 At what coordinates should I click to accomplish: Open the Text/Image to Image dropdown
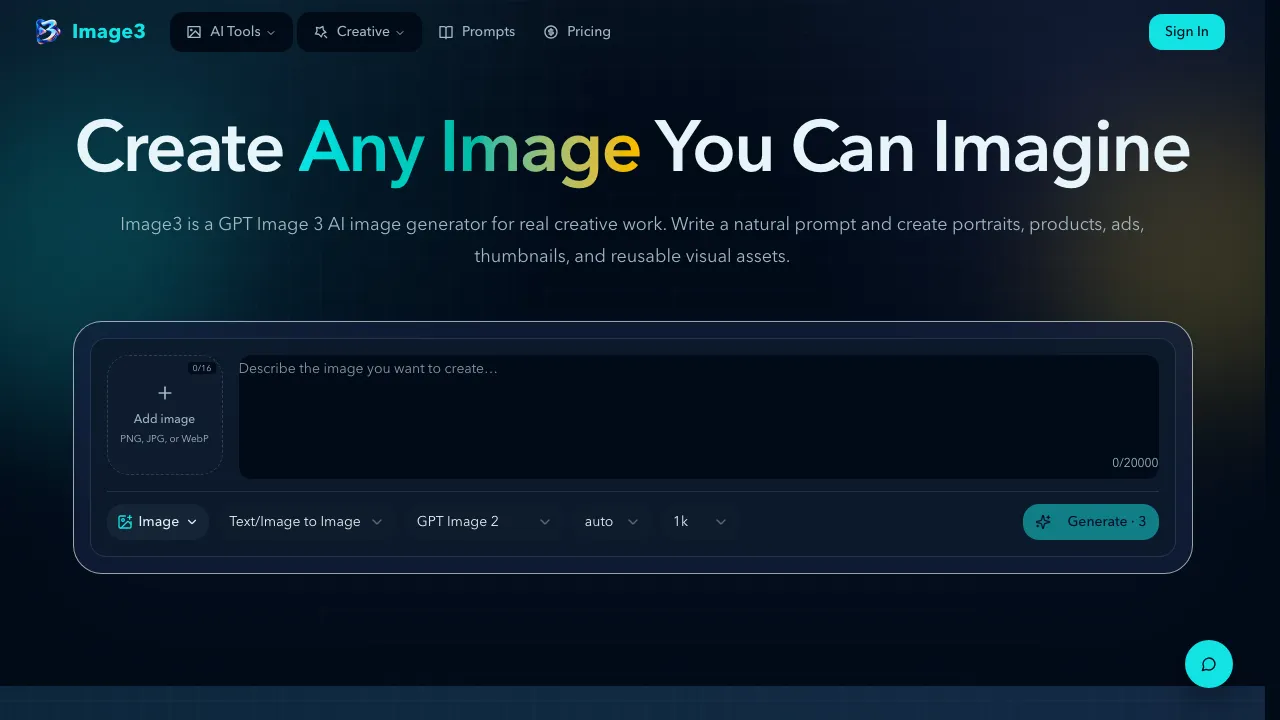pyautogui.click(x=306, y=522)
